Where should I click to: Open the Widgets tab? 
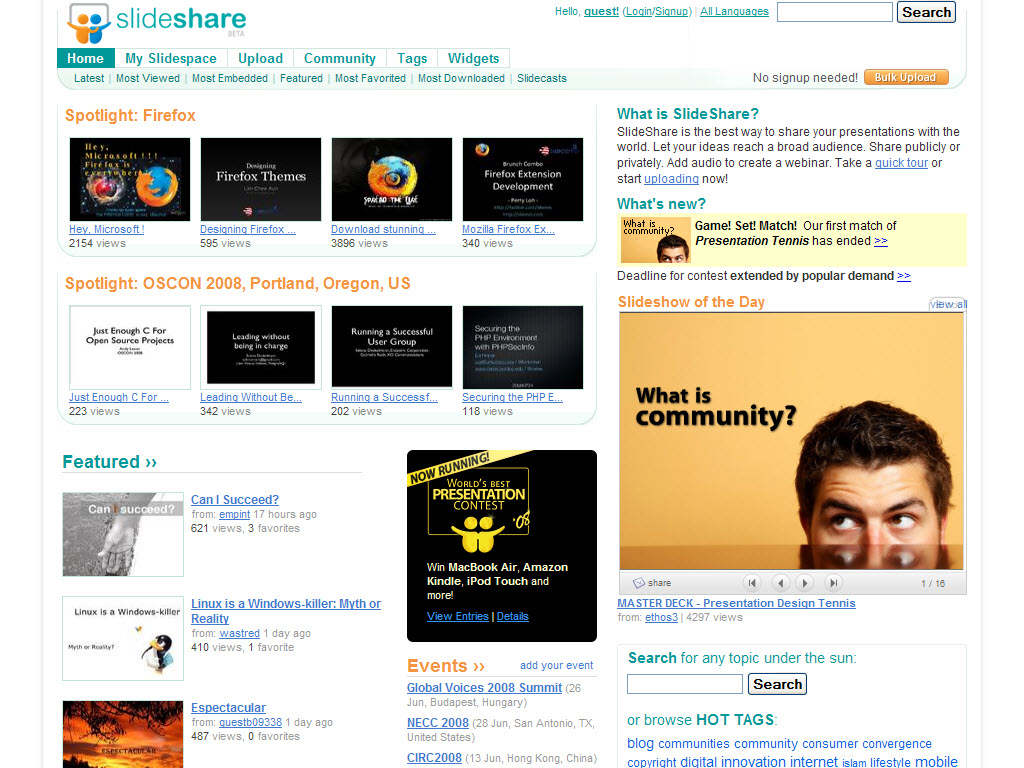pos(473,58)
